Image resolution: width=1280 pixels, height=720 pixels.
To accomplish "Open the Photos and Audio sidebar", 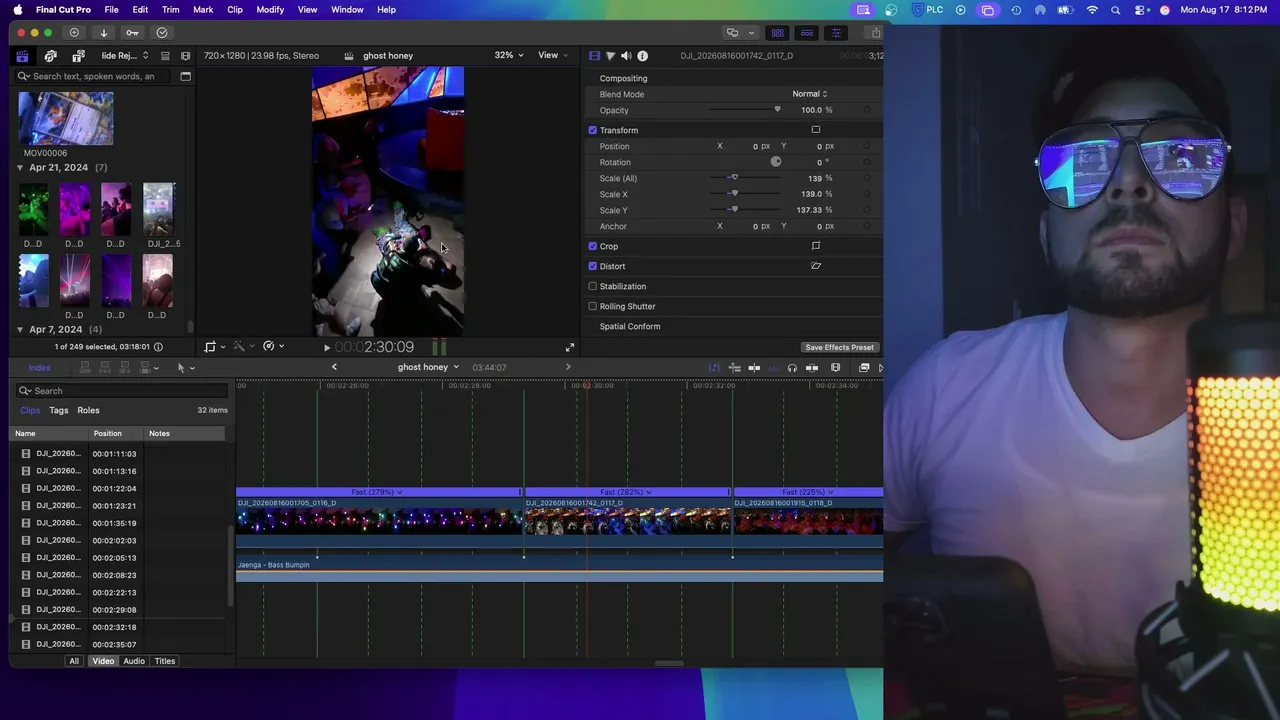I will click(50, 56).
